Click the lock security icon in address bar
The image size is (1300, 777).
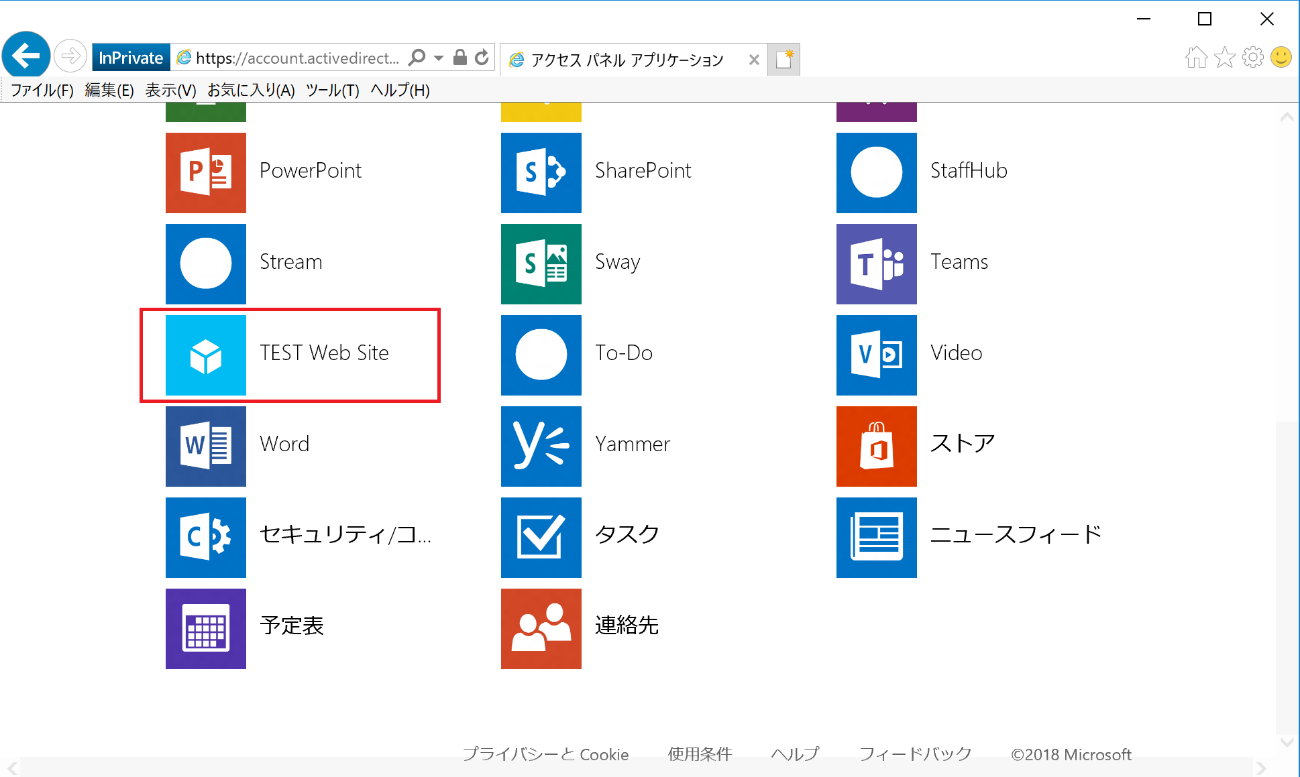(x=460, y=58)
